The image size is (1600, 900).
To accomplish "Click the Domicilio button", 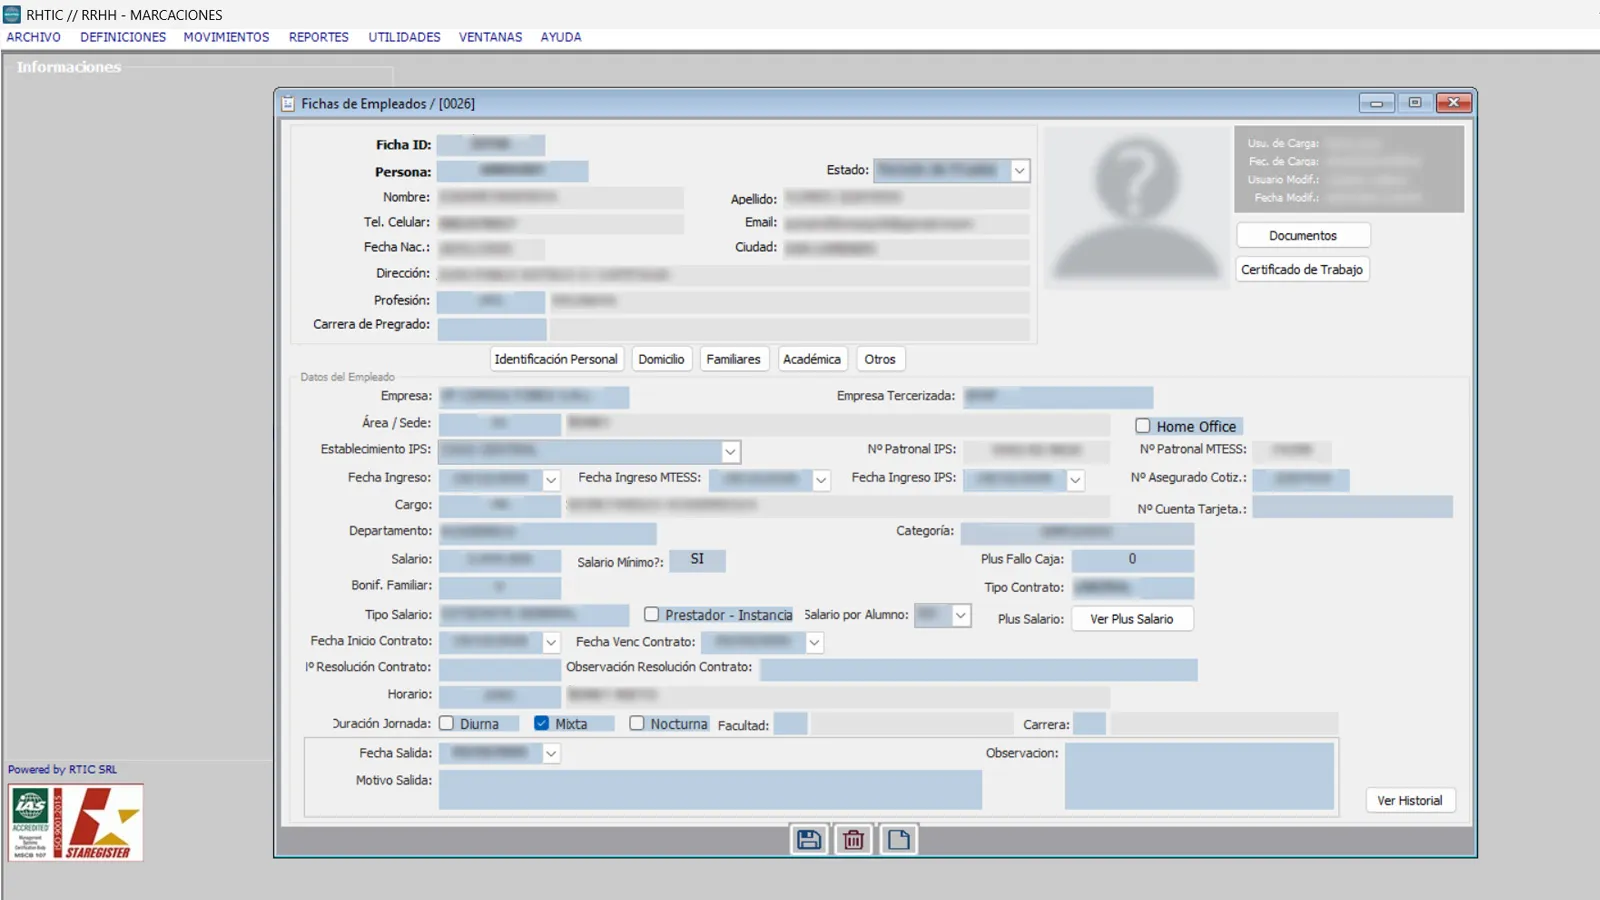I will pyautogui.click(x=661, y=359).
